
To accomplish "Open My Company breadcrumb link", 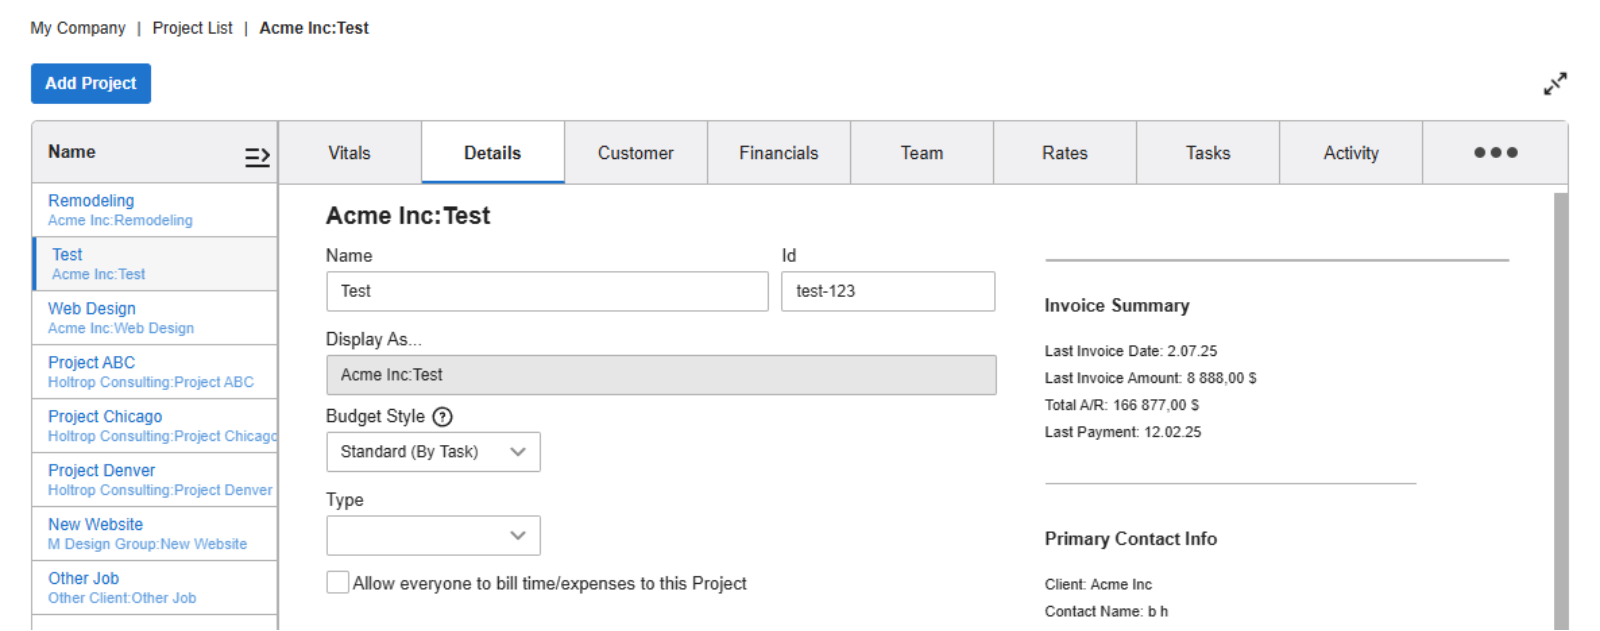I will pyautogui.click(x=78, y=28).
